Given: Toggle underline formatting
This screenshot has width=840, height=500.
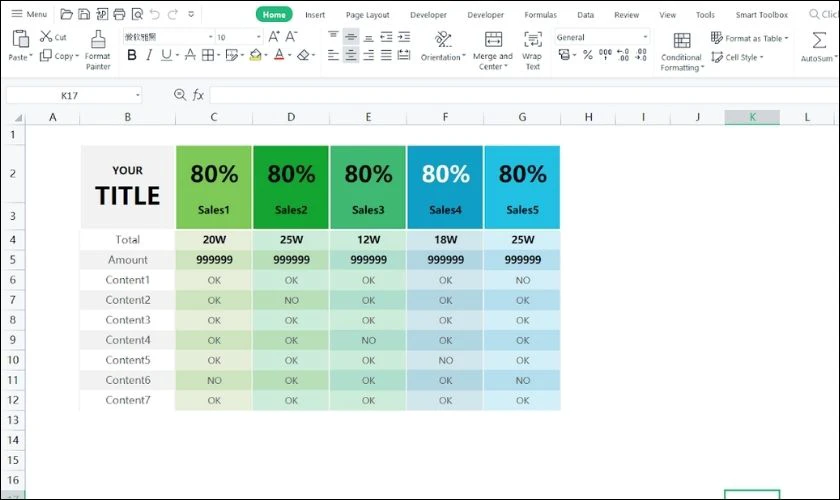Looking at the screenshot, I should coord(166,55).
